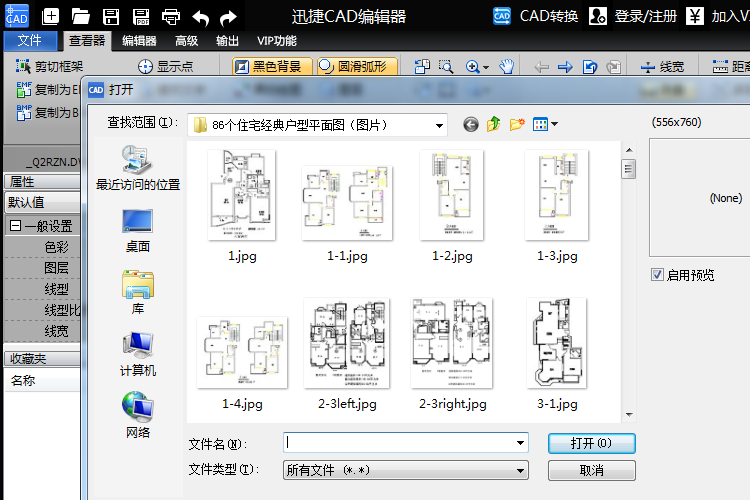Click the file list scrollbar up arrow
The image size is (750, 500).
coord(629,150)
